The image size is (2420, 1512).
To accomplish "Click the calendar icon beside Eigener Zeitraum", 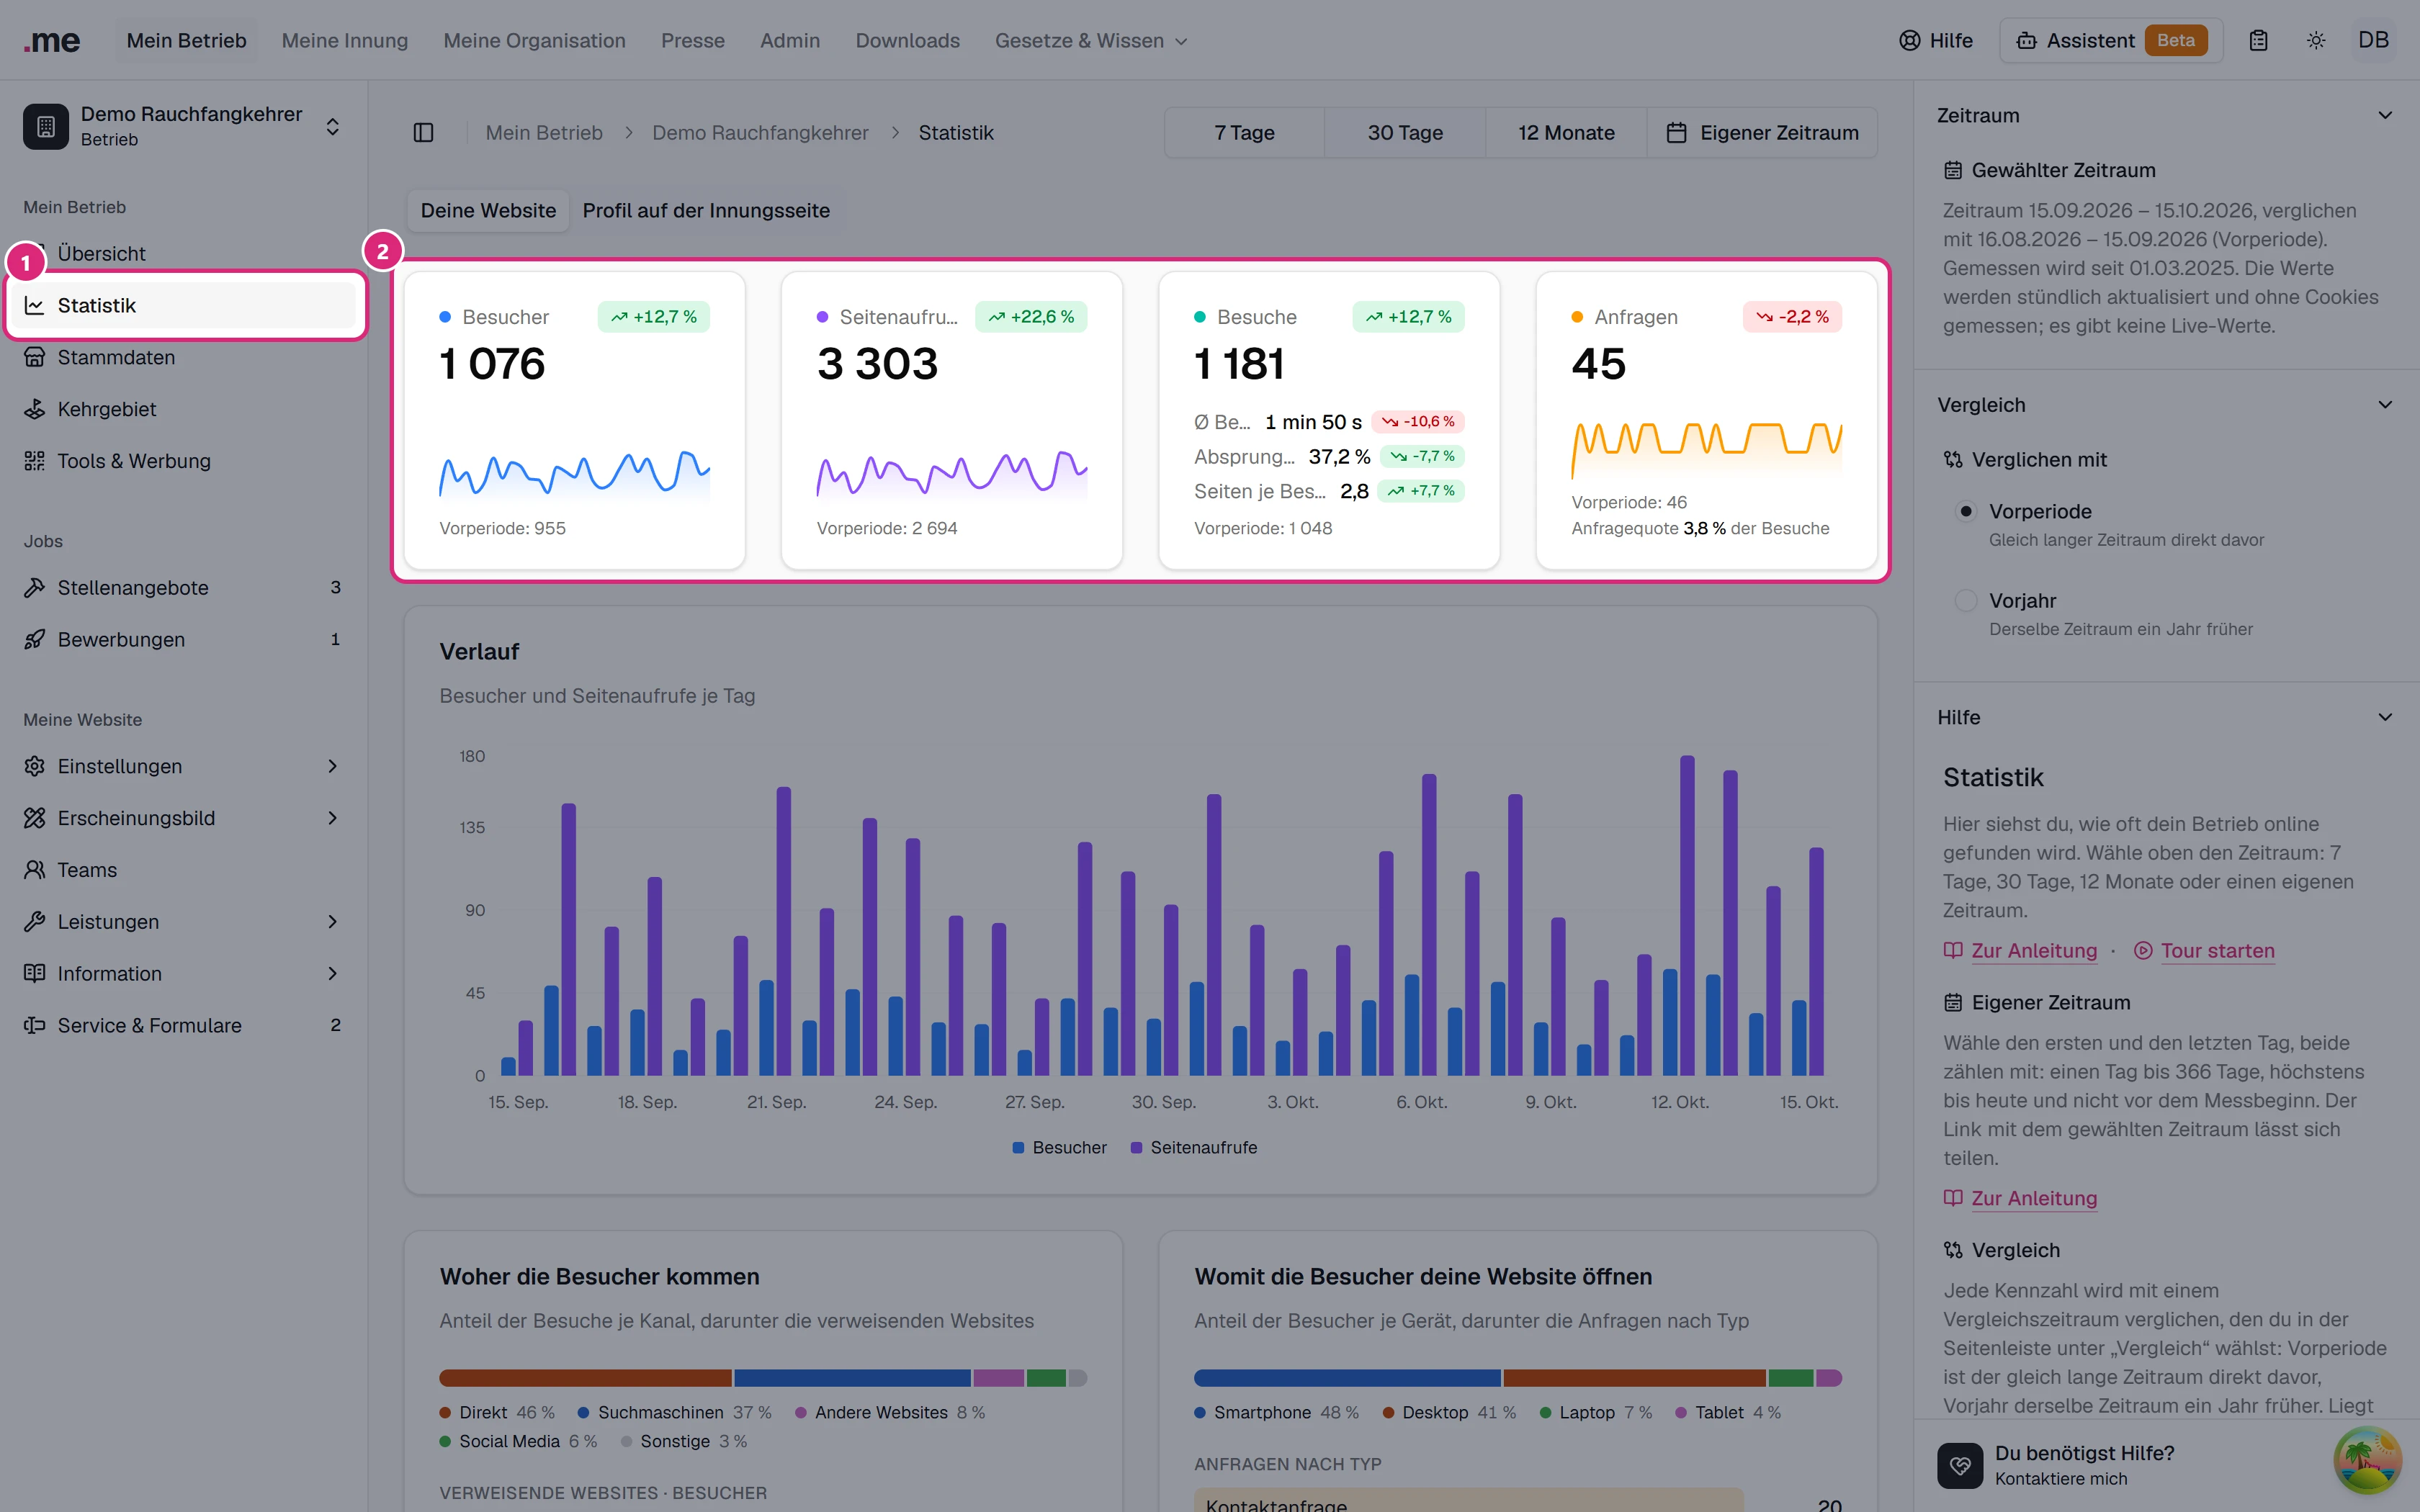I will pyautogui.click(x=1677, y=133).
